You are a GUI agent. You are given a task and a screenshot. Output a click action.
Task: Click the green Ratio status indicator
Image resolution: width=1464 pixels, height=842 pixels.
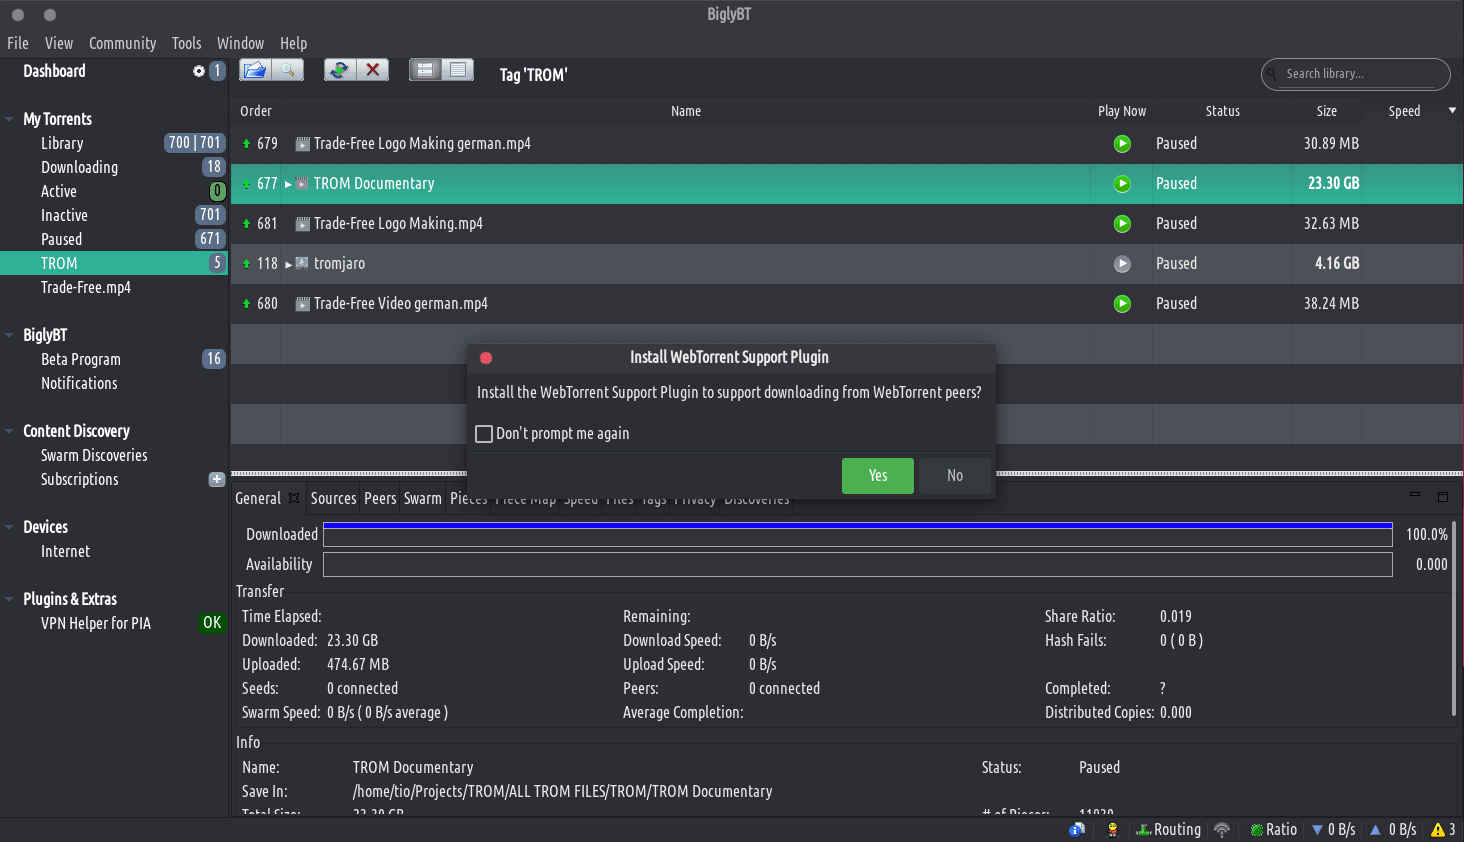1273,829
